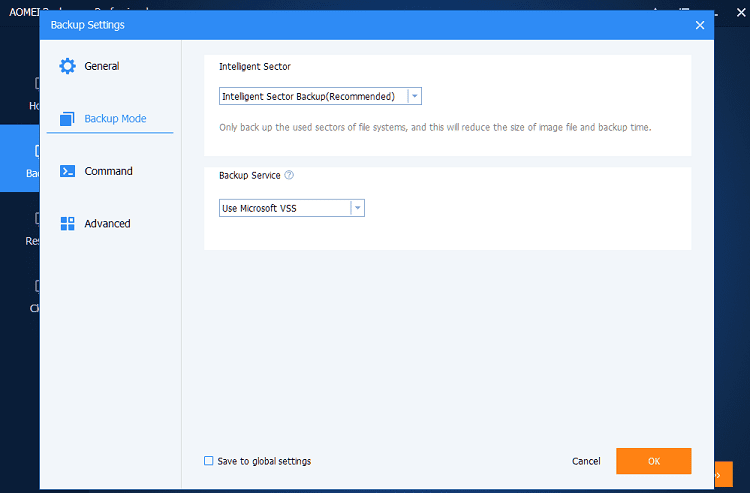Viewport: 750px width, 493px height.
Task: Enable Save to global settings checkbox
Action: [209, 460]
